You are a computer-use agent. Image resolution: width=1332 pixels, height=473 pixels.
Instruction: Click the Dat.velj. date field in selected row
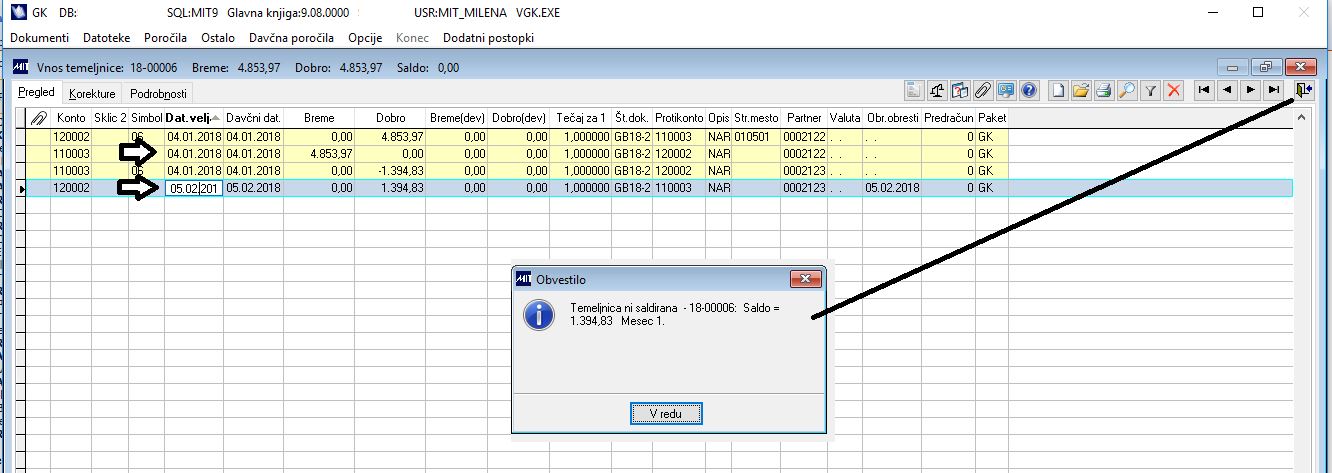click(x=194, y=188)
